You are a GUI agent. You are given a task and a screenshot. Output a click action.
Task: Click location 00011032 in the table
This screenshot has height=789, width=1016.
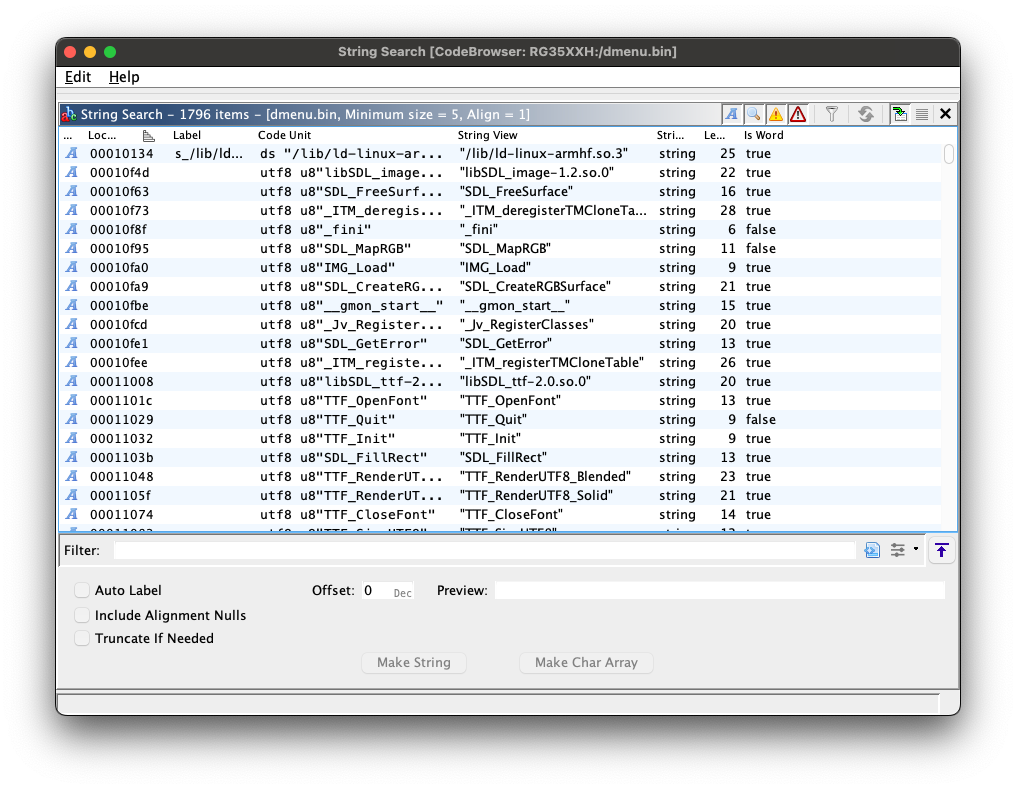[121, 439]
